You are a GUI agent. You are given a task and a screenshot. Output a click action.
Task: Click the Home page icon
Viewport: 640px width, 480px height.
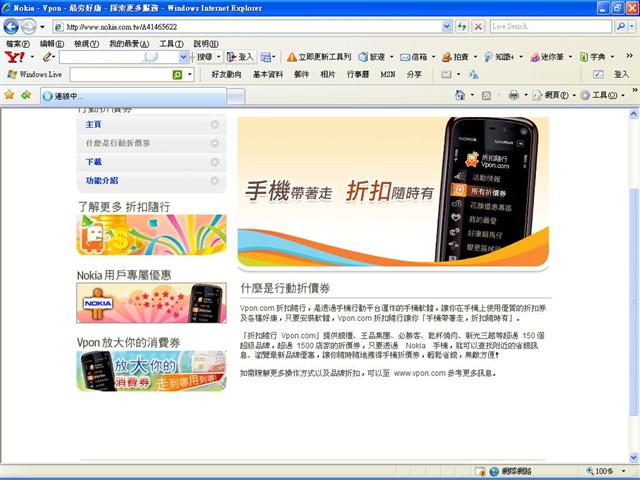pyautogui.click(x=460, y=96)
